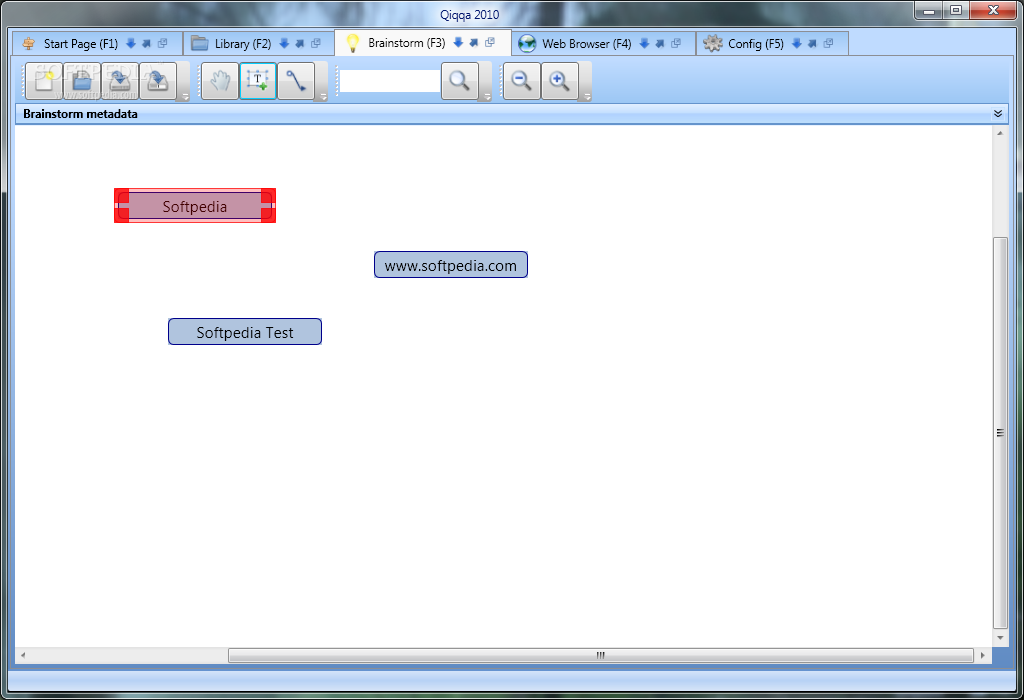Viewport: 1024px width, 700px height.
Task: Click down arrow on Library tab
Action: pos(284,43)
